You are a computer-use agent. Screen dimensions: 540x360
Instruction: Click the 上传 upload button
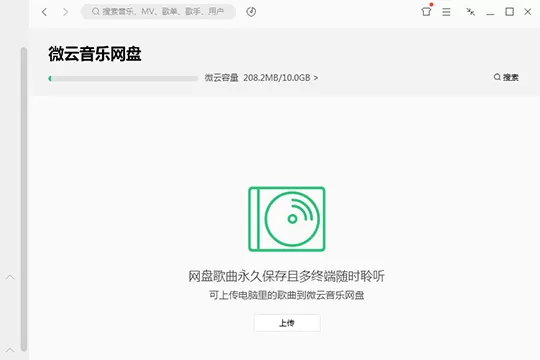(287, 323)
